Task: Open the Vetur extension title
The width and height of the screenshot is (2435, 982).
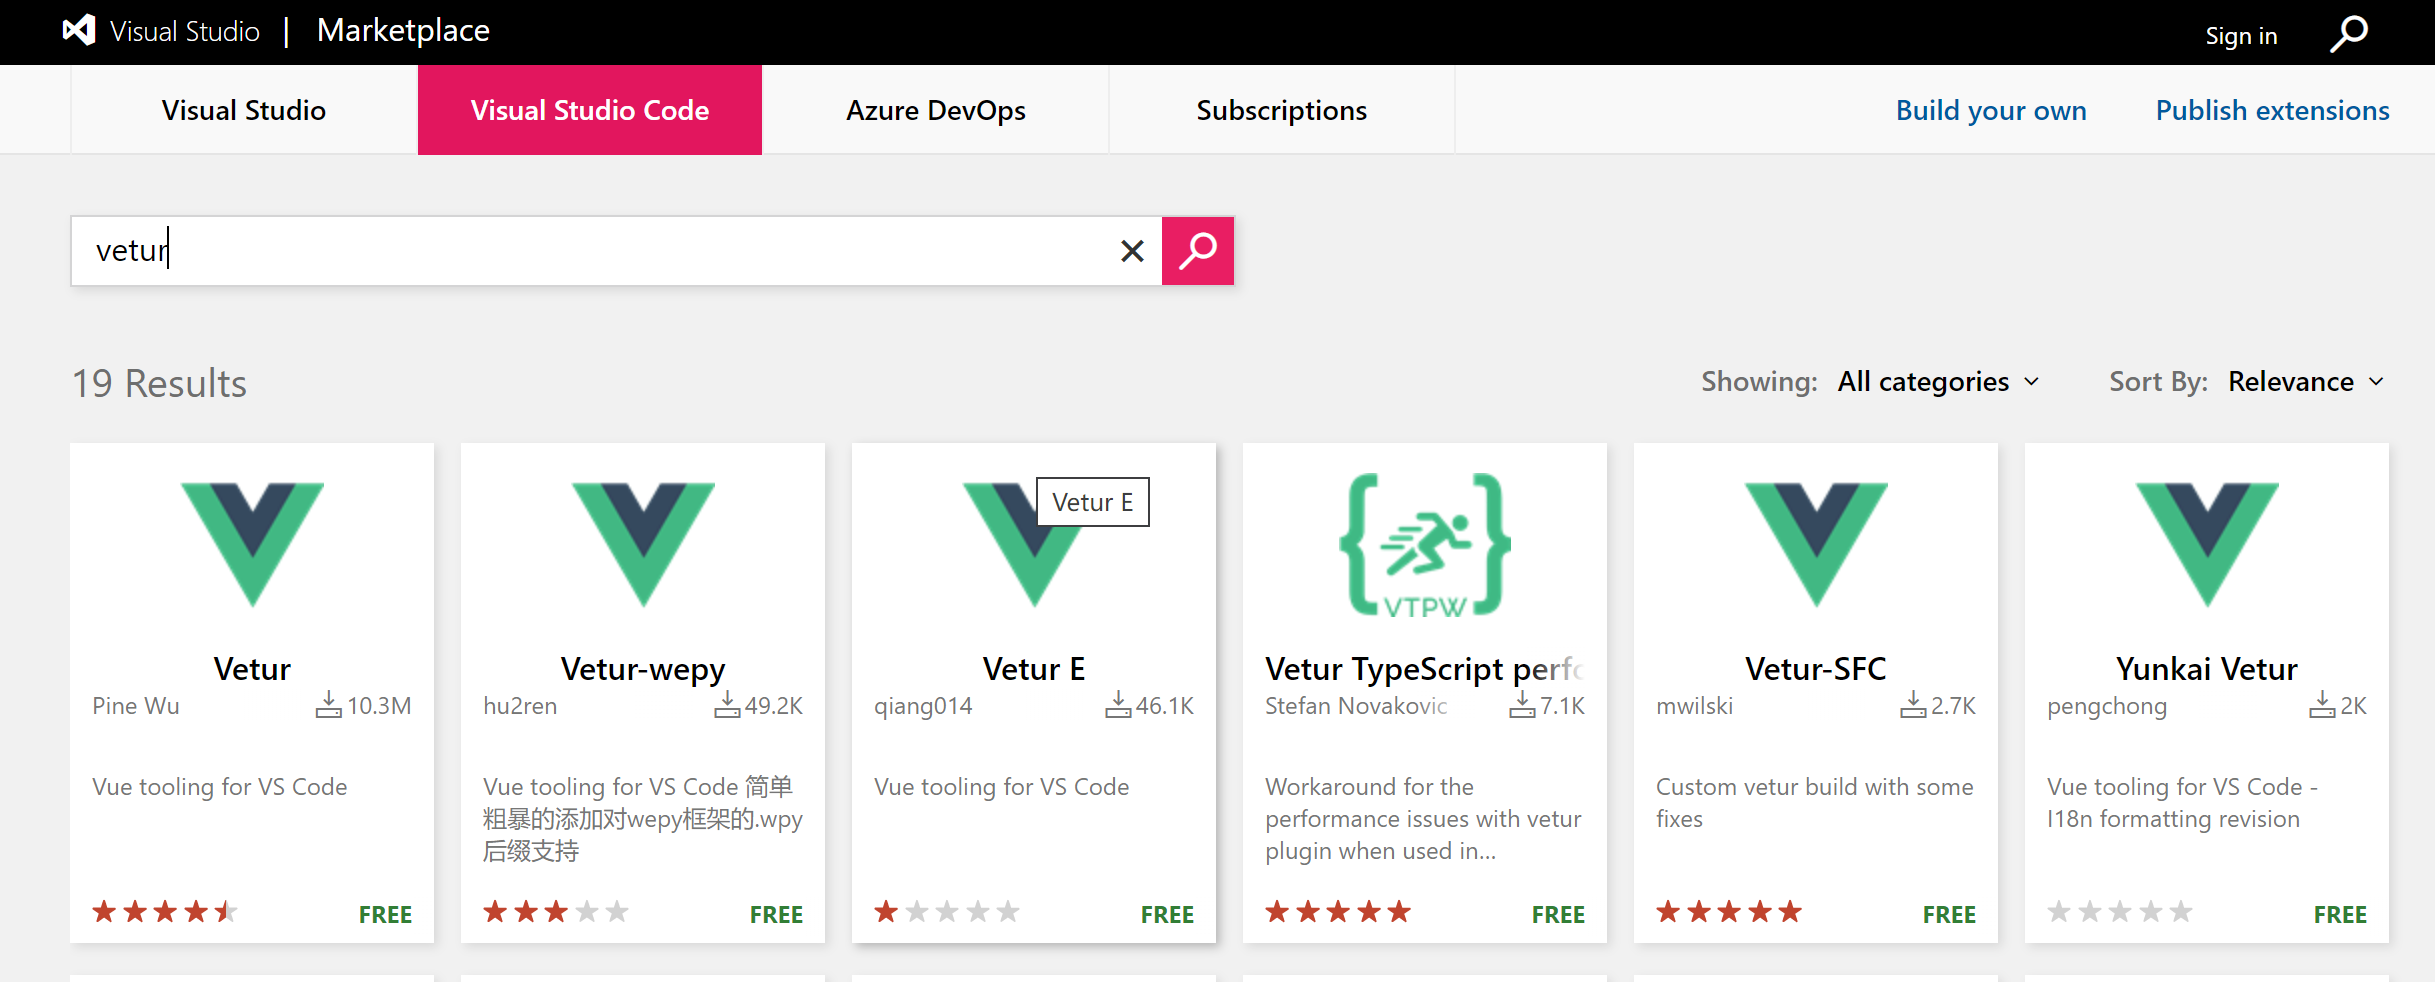Action: (x=252, y=668)
